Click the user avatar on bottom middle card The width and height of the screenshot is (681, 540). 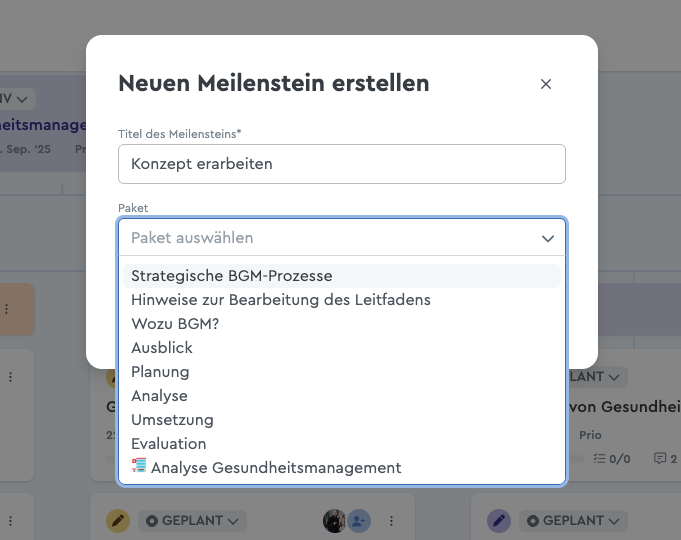click(334, 521)
